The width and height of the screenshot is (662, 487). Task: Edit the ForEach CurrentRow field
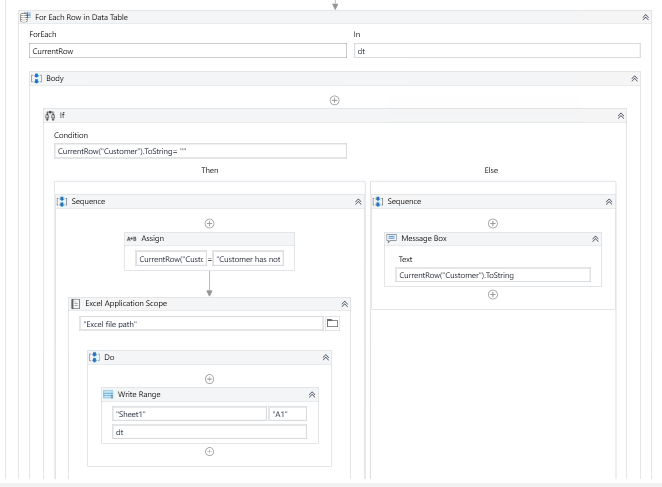[x=188, y=51]
